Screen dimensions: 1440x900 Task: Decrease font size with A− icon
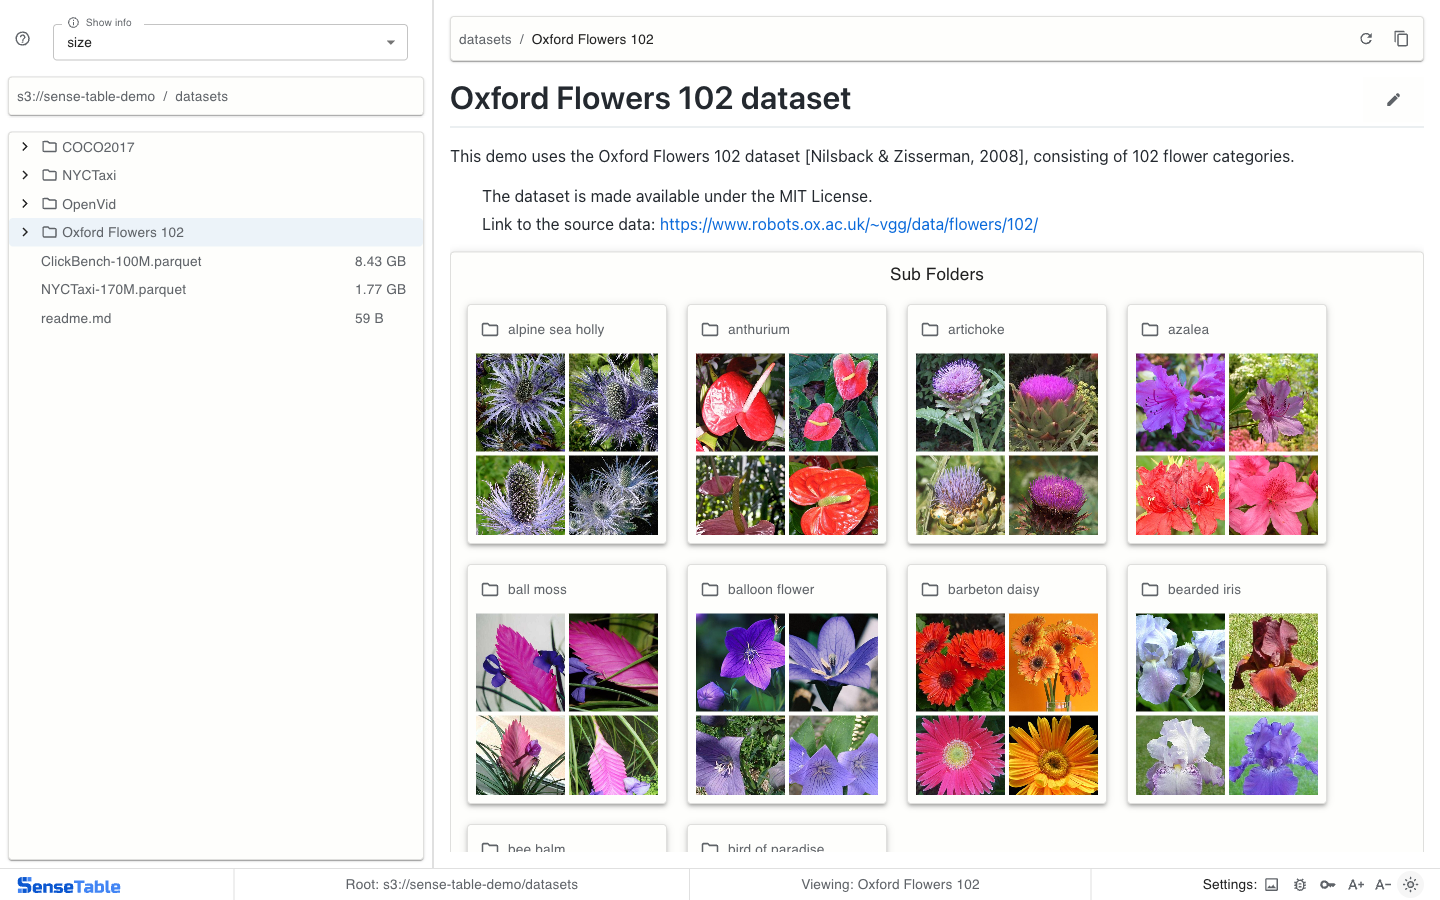click(x=1383, y=885)
